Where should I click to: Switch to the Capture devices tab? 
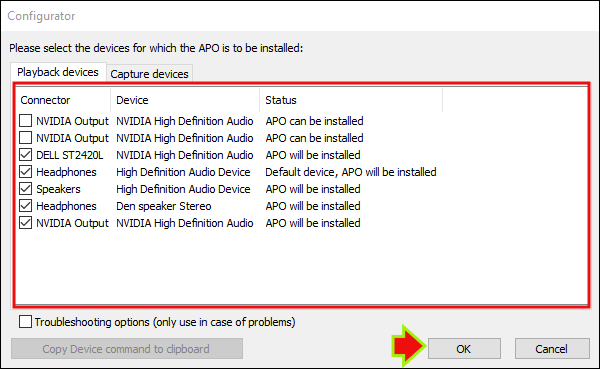149,73
